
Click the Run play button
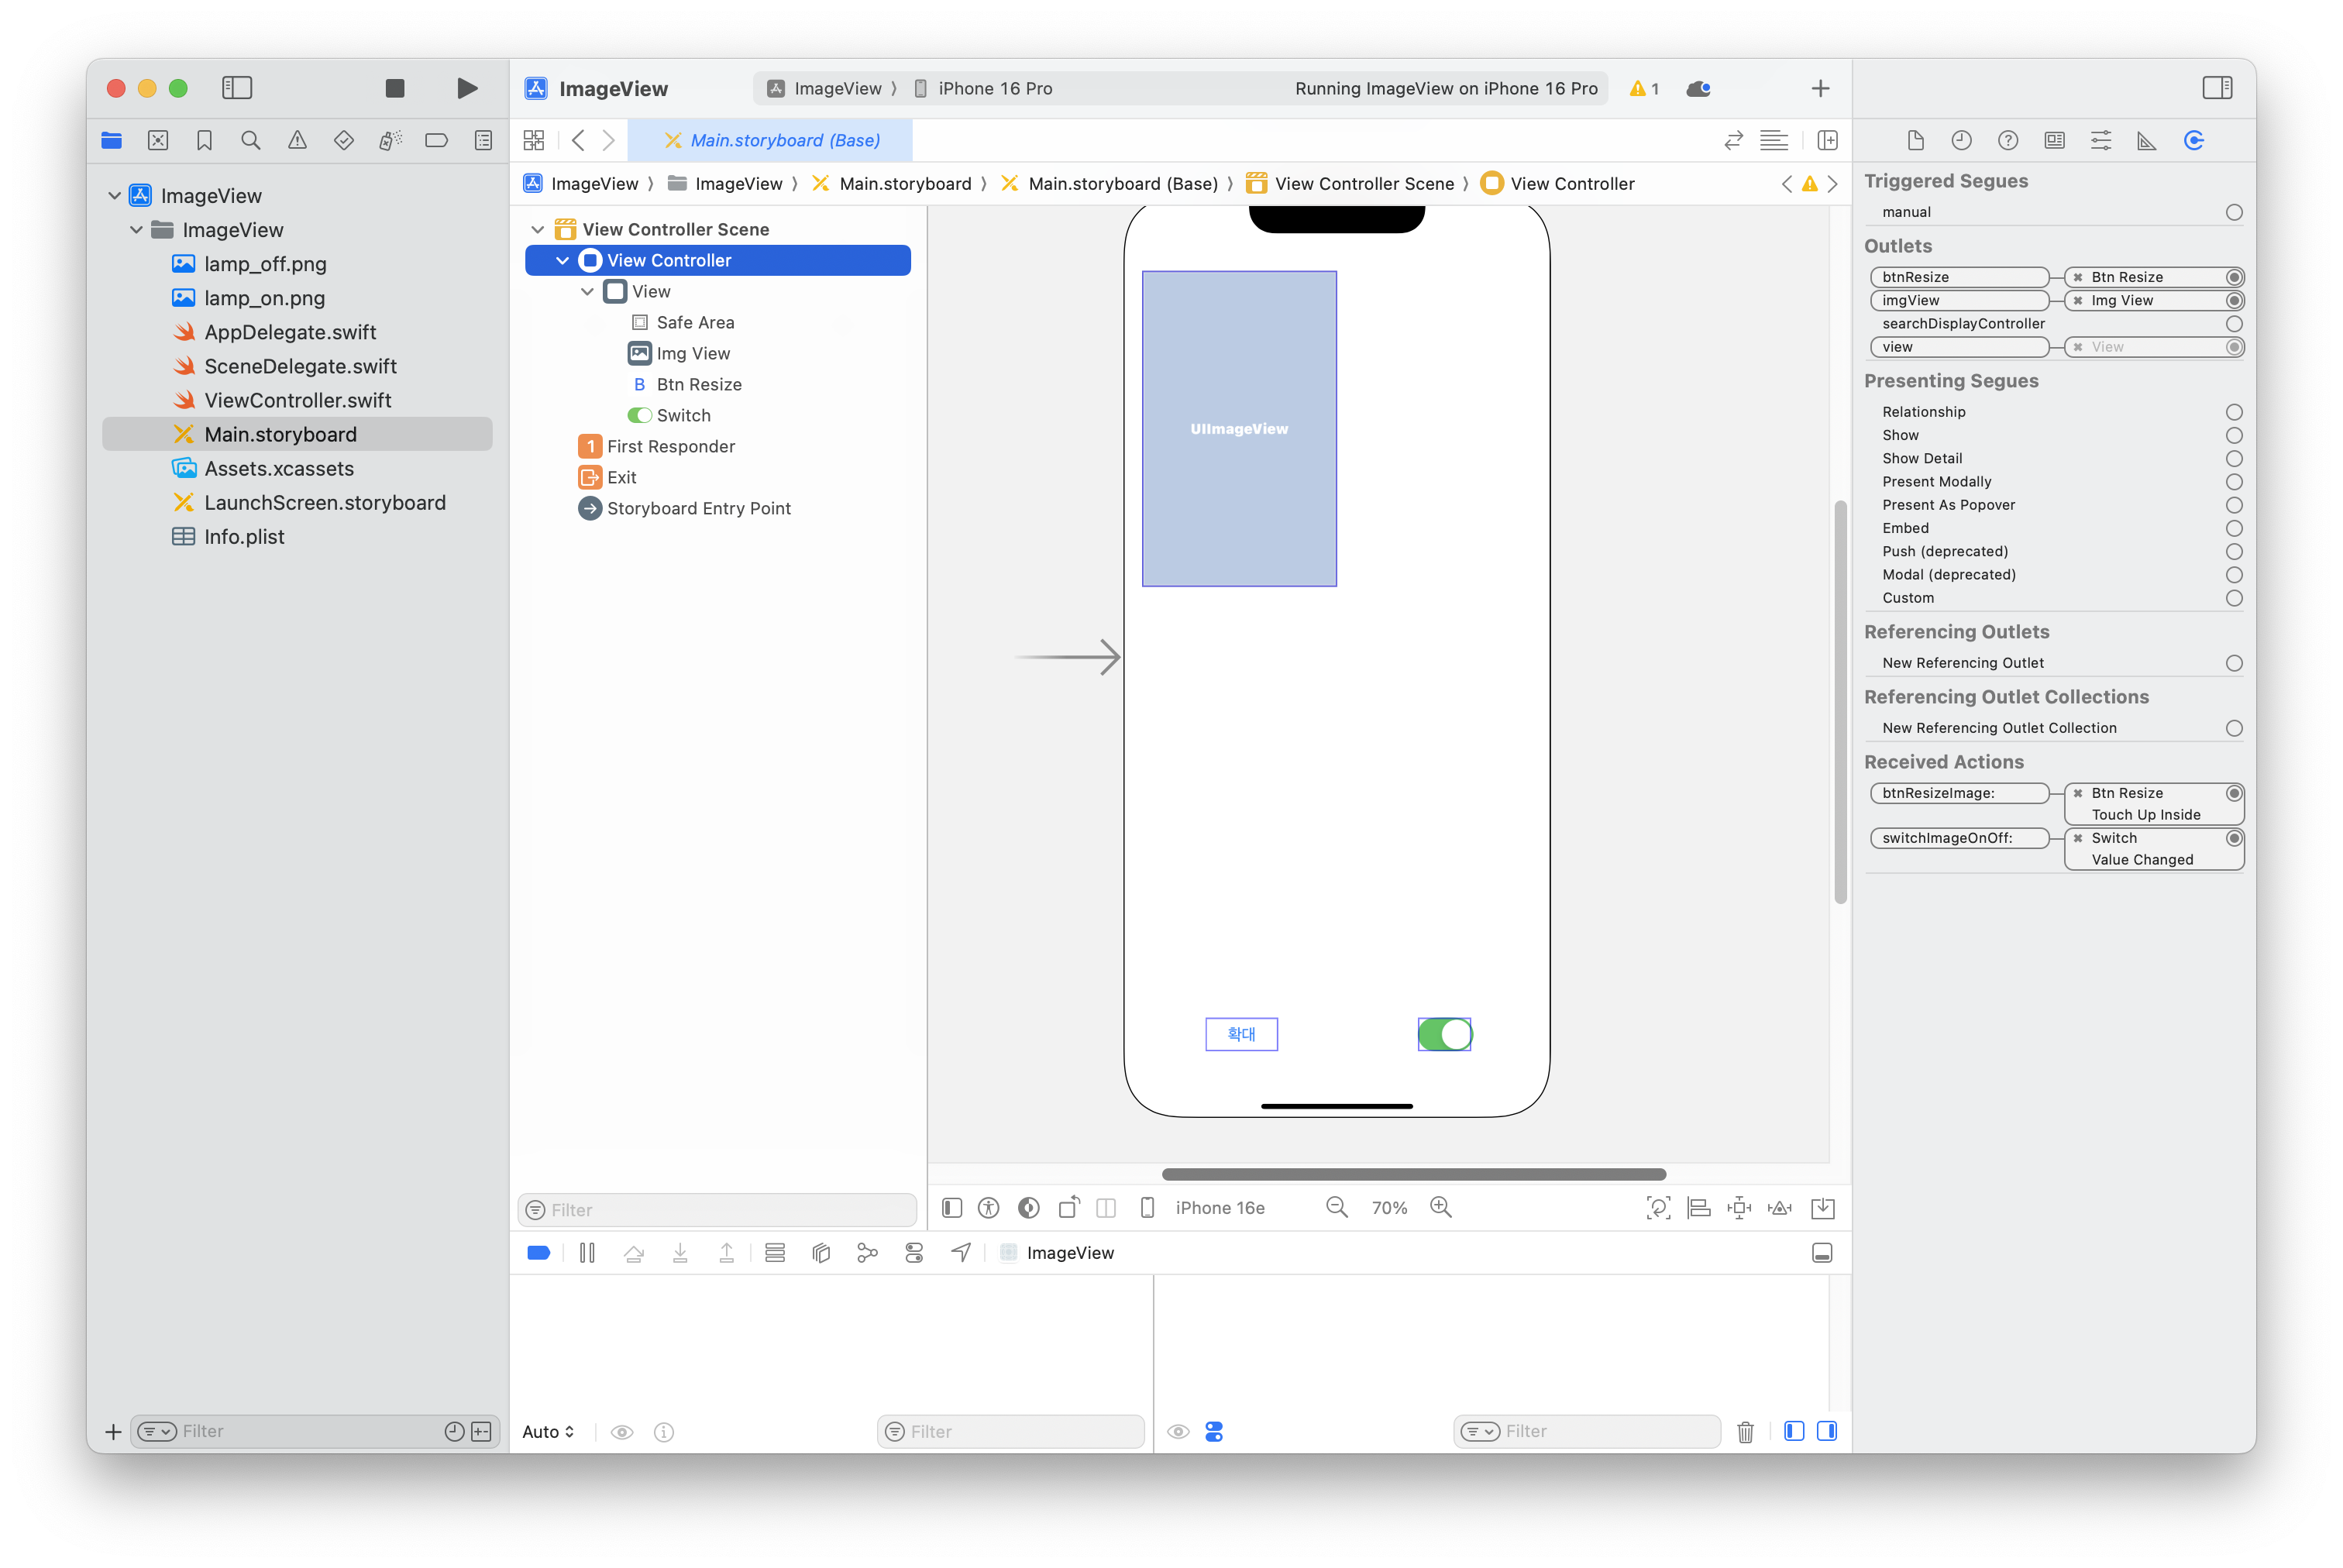[x=466, y=88]
